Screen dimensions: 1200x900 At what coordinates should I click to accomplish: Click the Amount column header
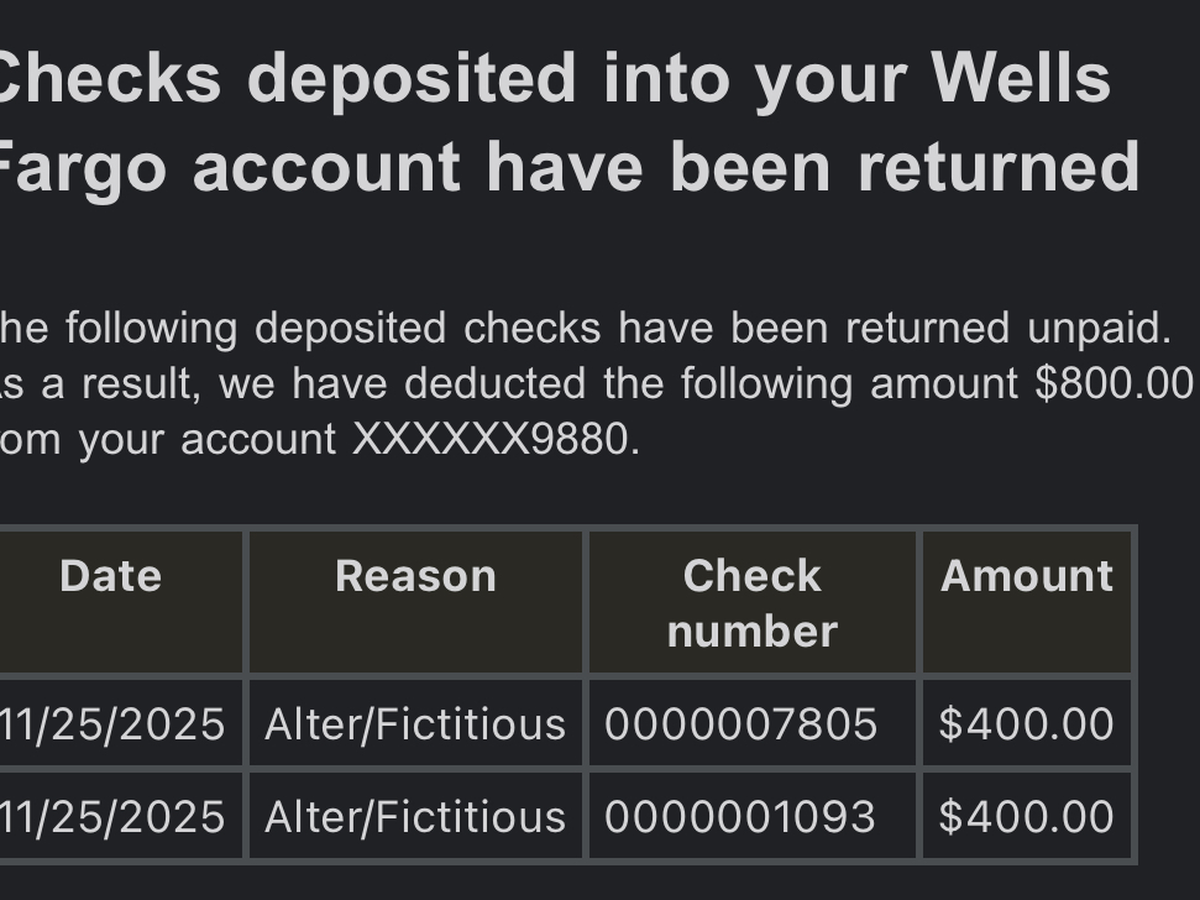click(1026, 576)
